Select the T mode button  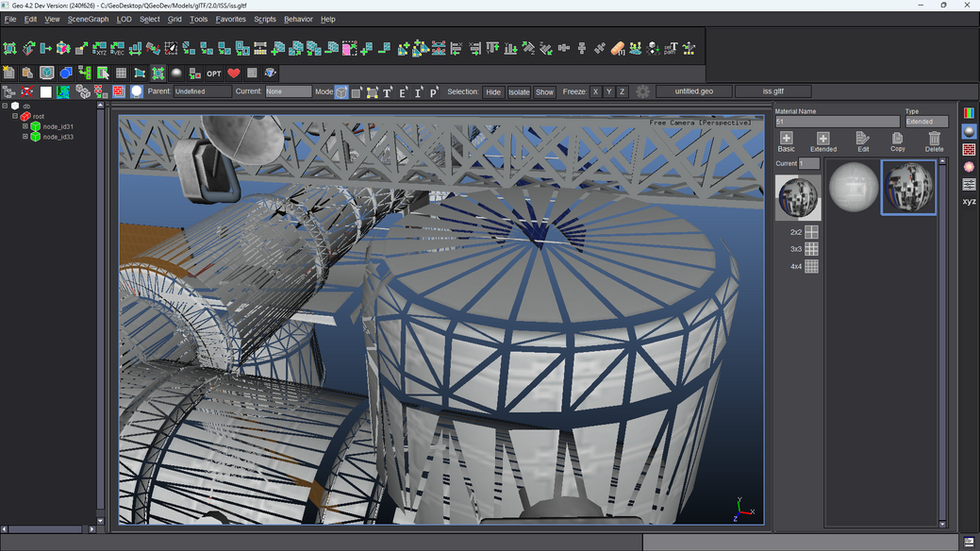click(388, 92)
